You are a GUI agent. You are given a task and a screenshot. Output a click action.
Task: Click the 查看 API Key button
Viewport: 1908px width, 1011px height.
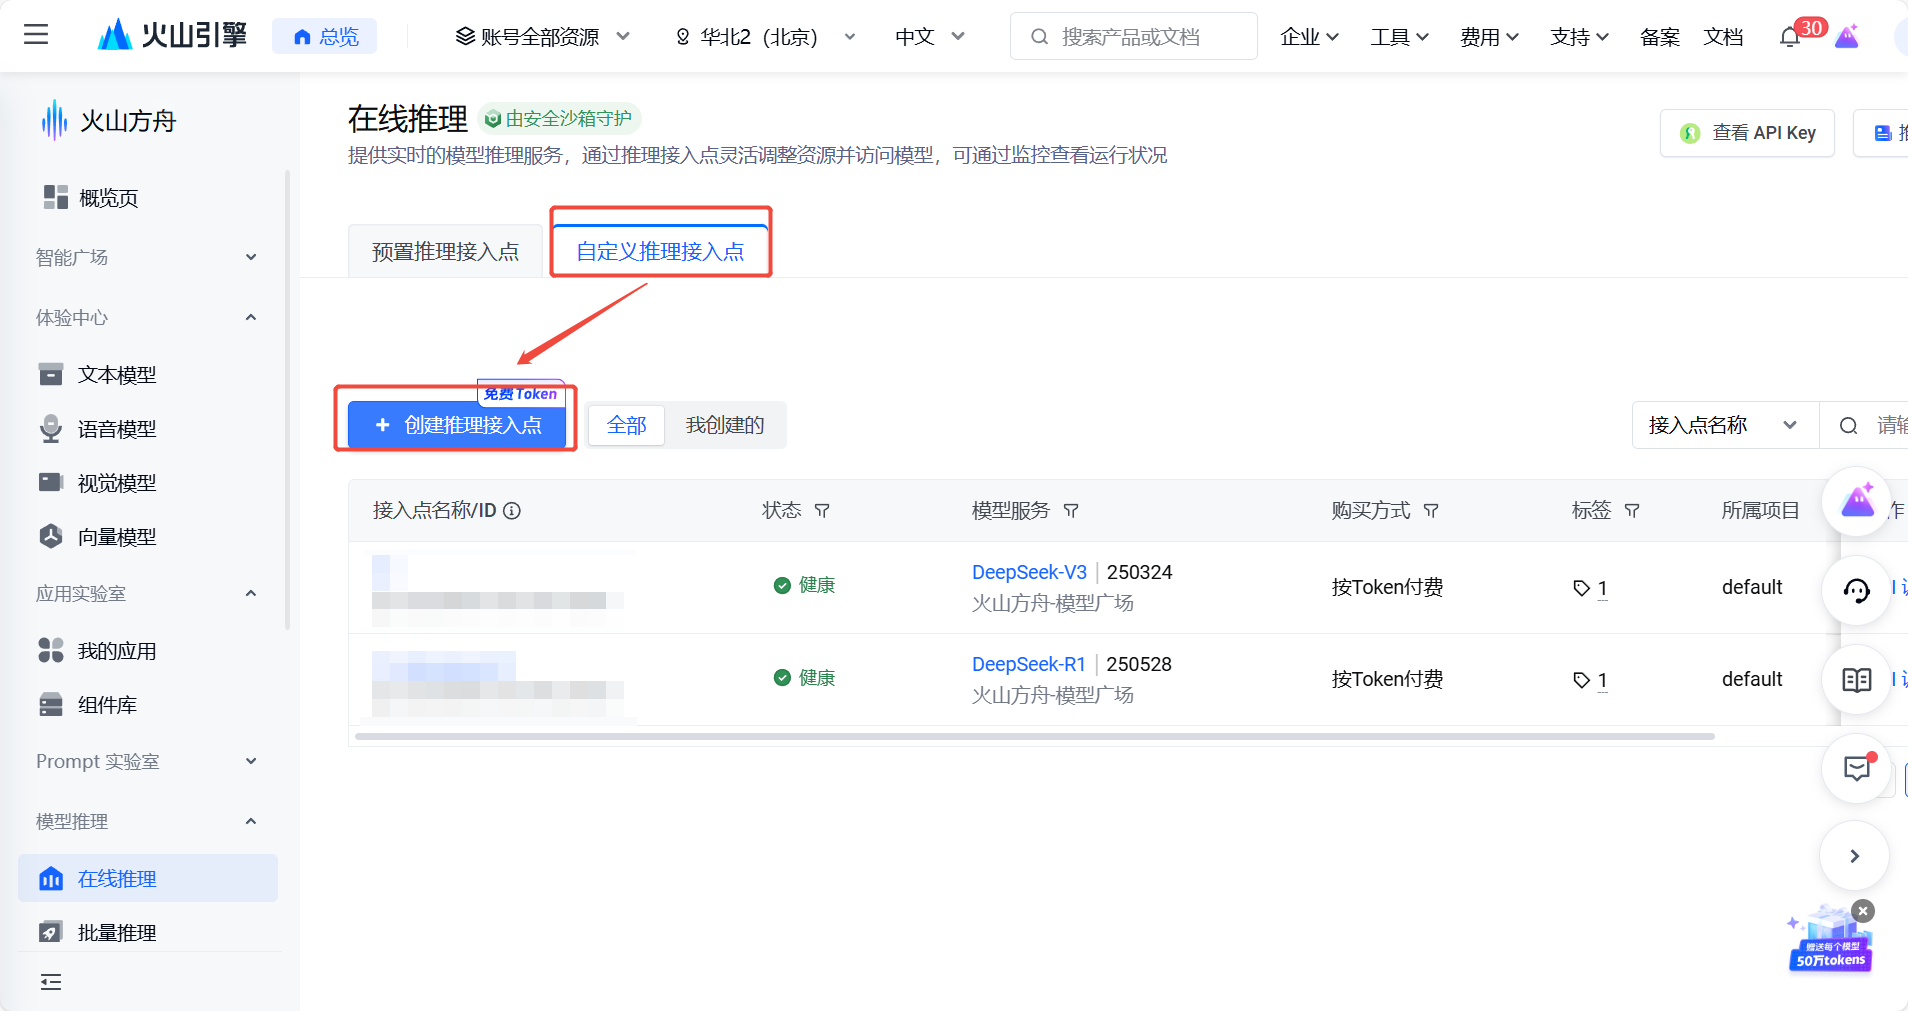tap(1747, 133)
